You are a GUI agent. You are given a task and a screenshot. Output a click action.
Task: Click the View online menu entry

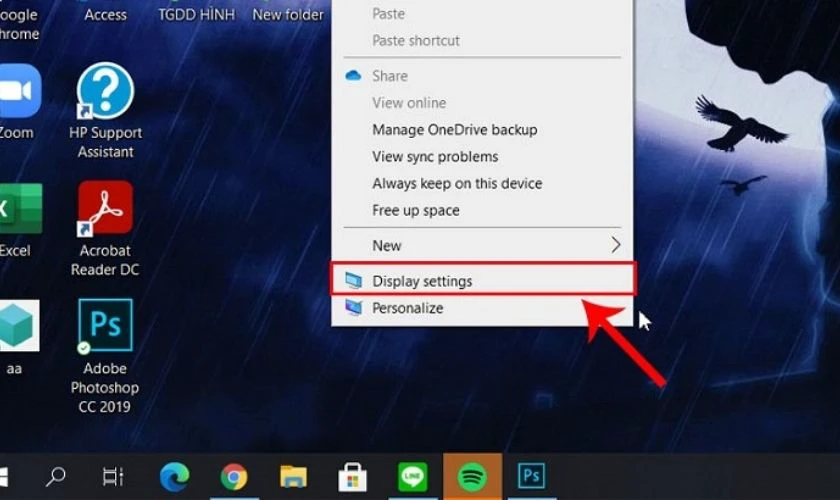483,103
